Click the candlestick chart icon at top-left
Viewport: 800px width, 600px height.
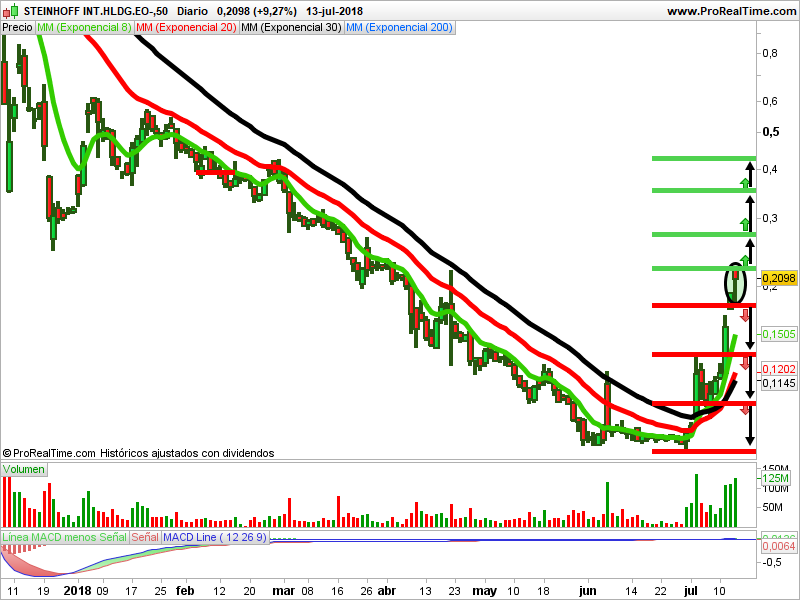11,11
